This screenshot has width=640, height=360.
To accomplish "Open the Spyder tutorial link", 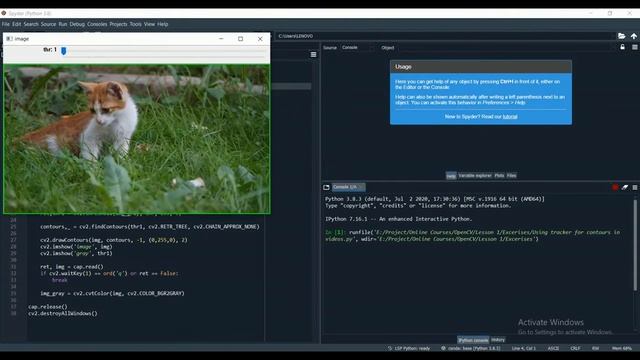I will 510,117.
